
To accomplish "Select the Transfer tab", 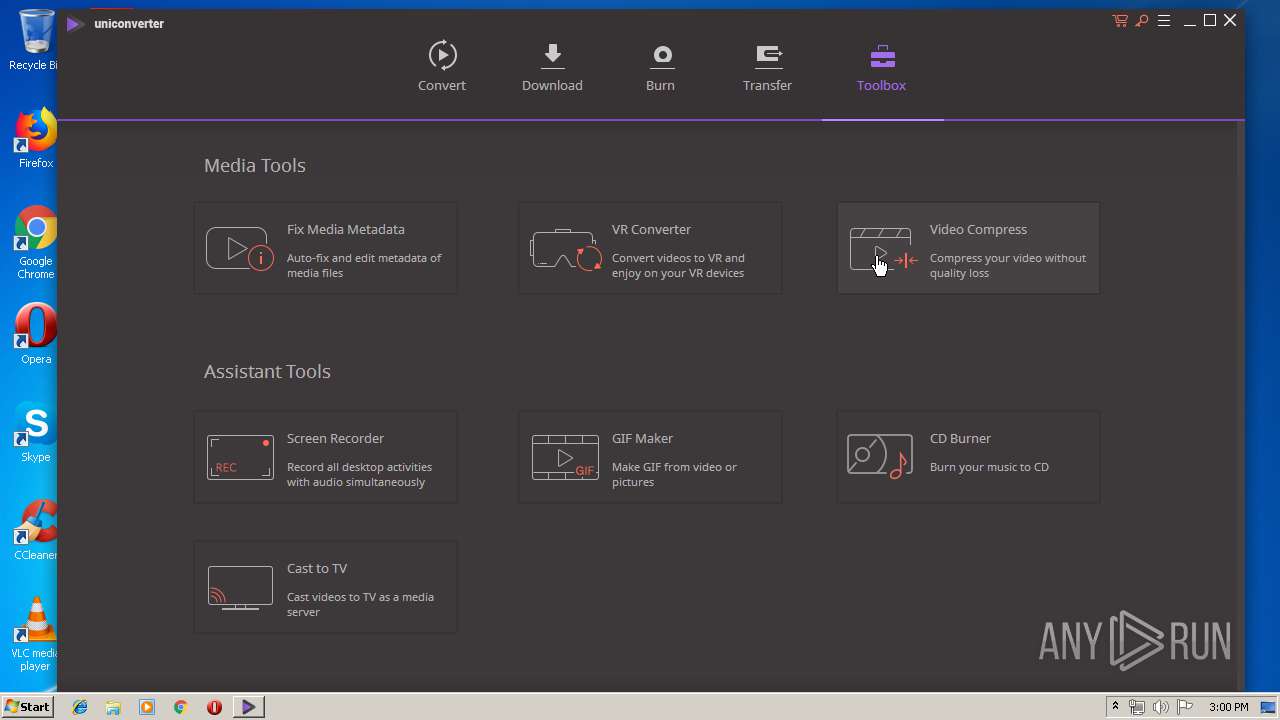I will pos(767,68).
